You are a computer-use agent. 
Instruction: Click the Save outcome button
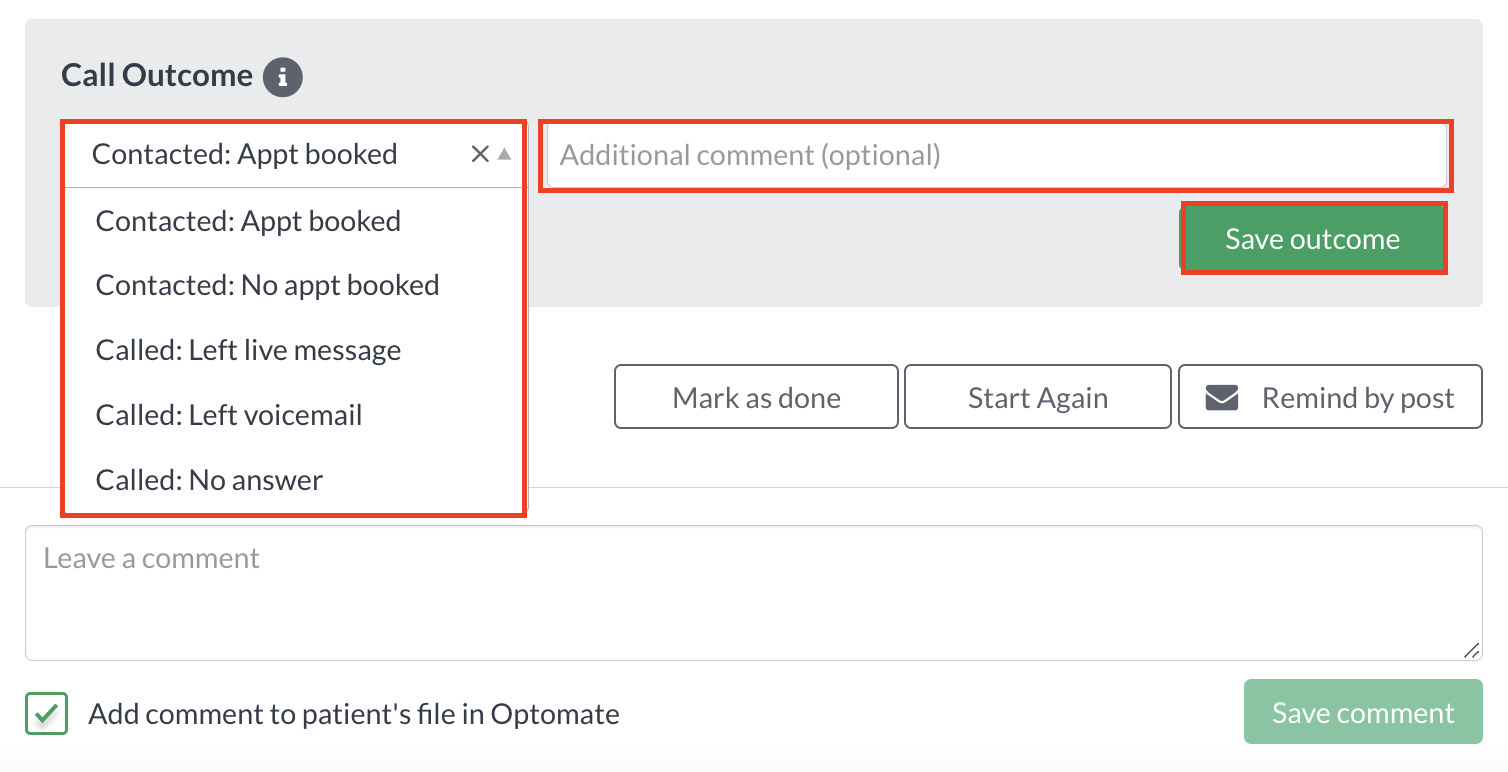point(1313,239)
